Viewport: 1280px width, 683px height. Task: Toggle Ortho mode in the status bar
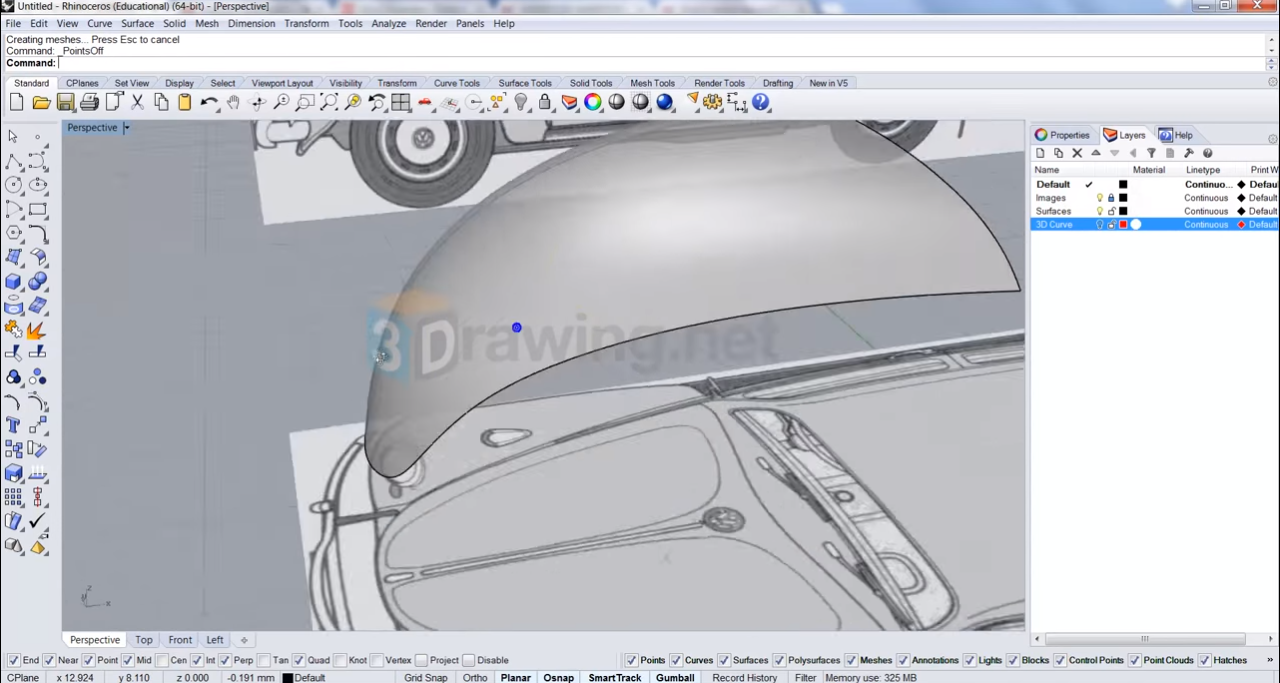click(x=475, y=678)
